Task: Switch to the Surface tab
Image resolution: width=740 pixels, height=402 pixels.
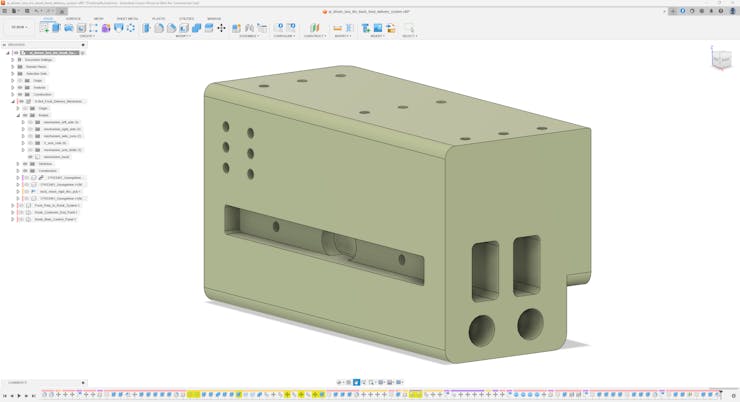Action: click(73, 18)
